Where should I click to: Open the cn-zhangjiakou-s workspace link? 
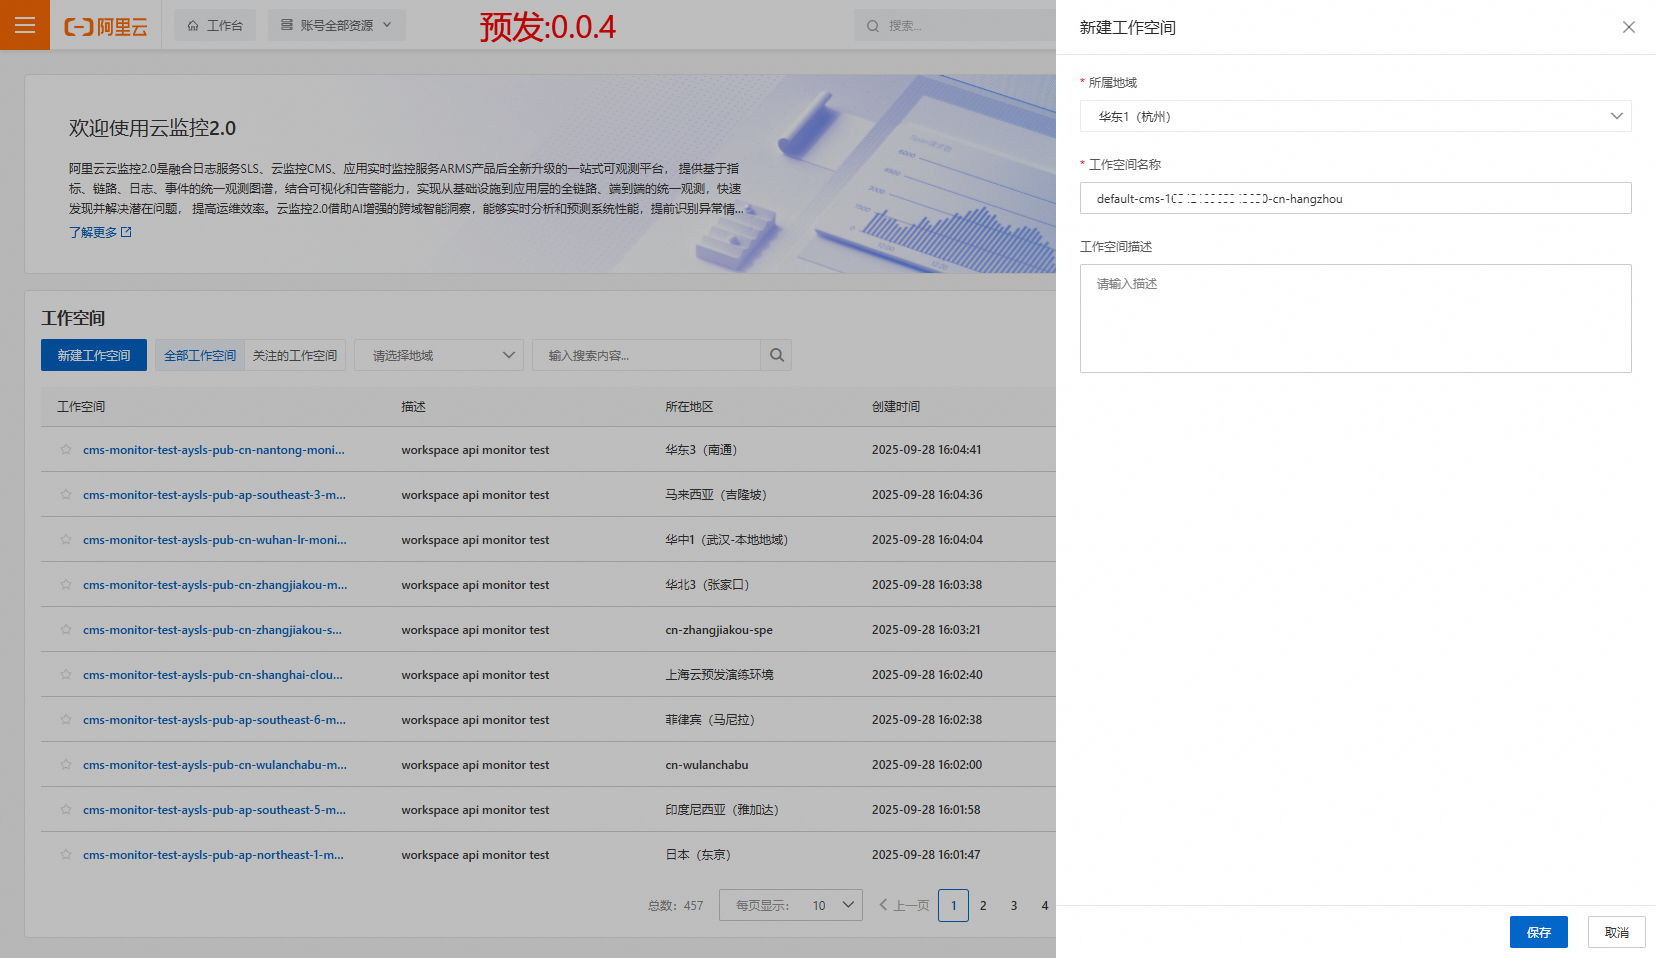(212, 630)
